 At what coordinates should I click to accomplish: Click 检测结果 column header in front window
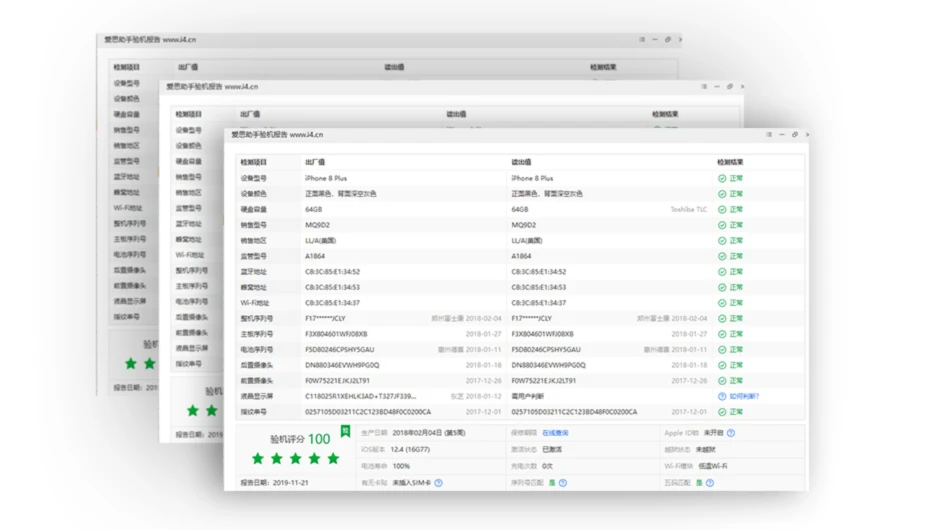730,162
